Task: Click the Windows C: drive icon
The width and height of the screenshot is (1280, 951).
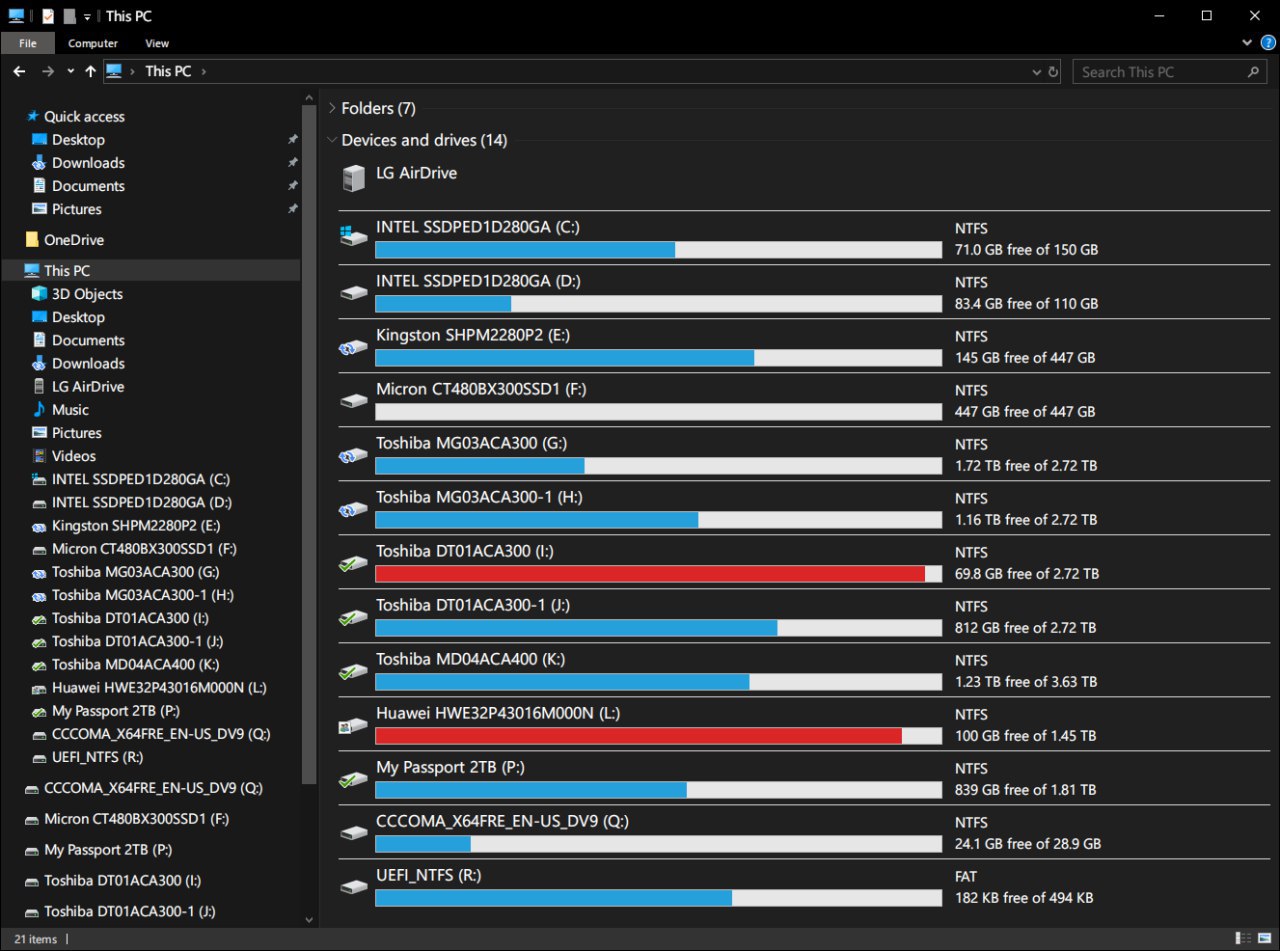Action: tap(354, 236)
